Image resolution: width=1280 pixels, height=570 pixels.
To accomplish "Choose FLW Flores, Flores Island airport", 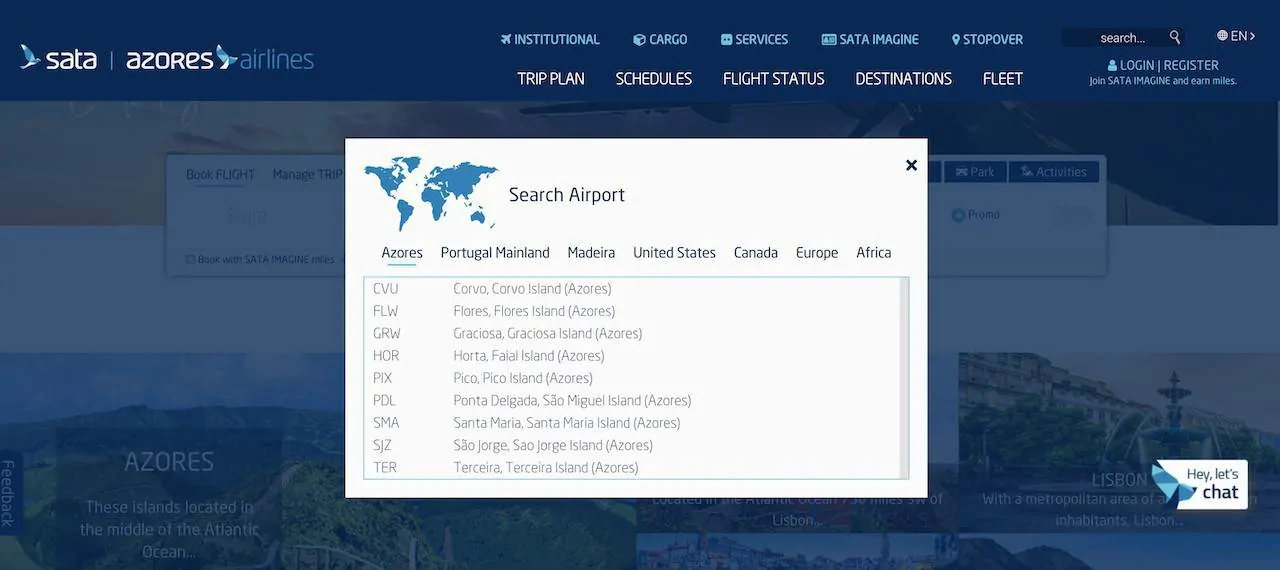I will pos(632,311).
